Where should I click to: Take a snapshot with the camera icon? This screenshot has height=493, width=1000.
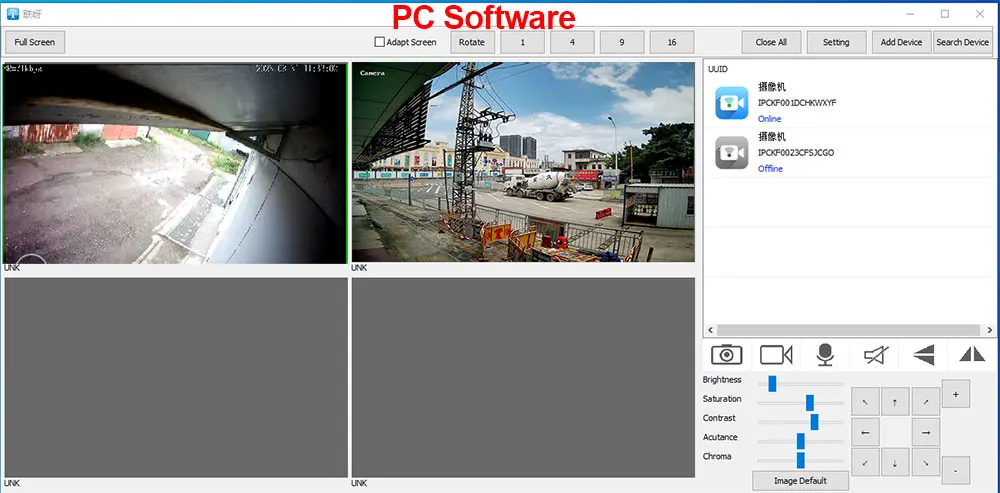coord(727,354)
